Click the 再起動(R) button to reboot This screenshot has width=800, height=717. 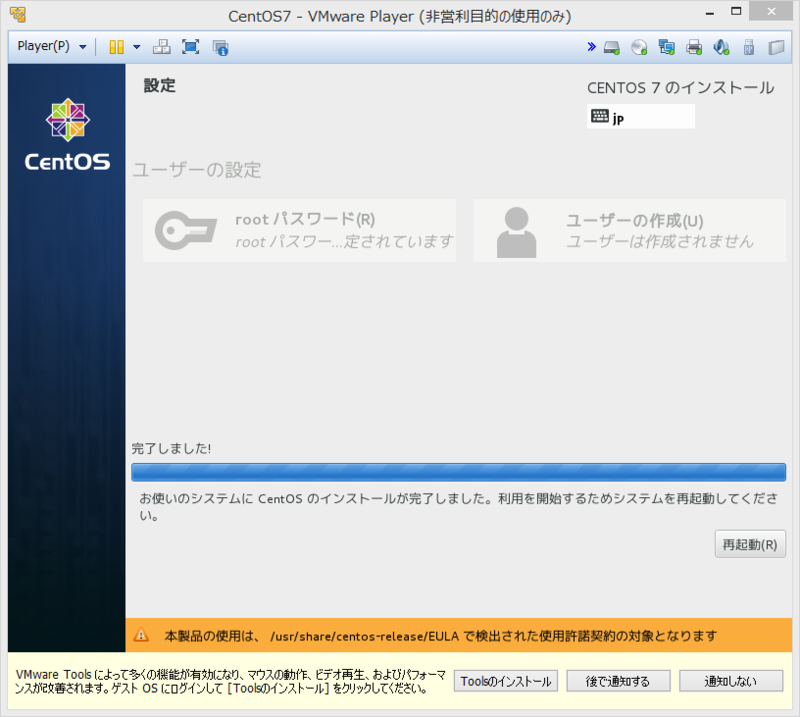click(750, 544)
